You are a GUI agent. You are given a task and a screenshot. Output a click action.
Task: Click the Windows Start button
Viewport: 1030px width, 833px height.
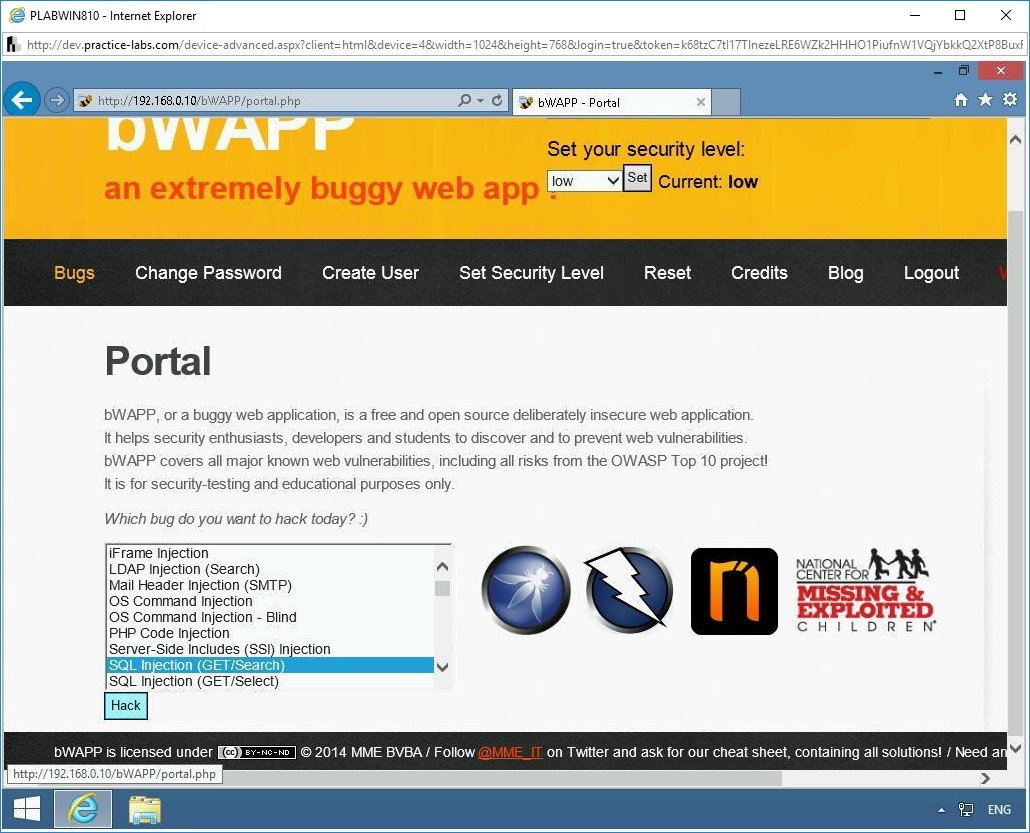click(x=25, y=809)
